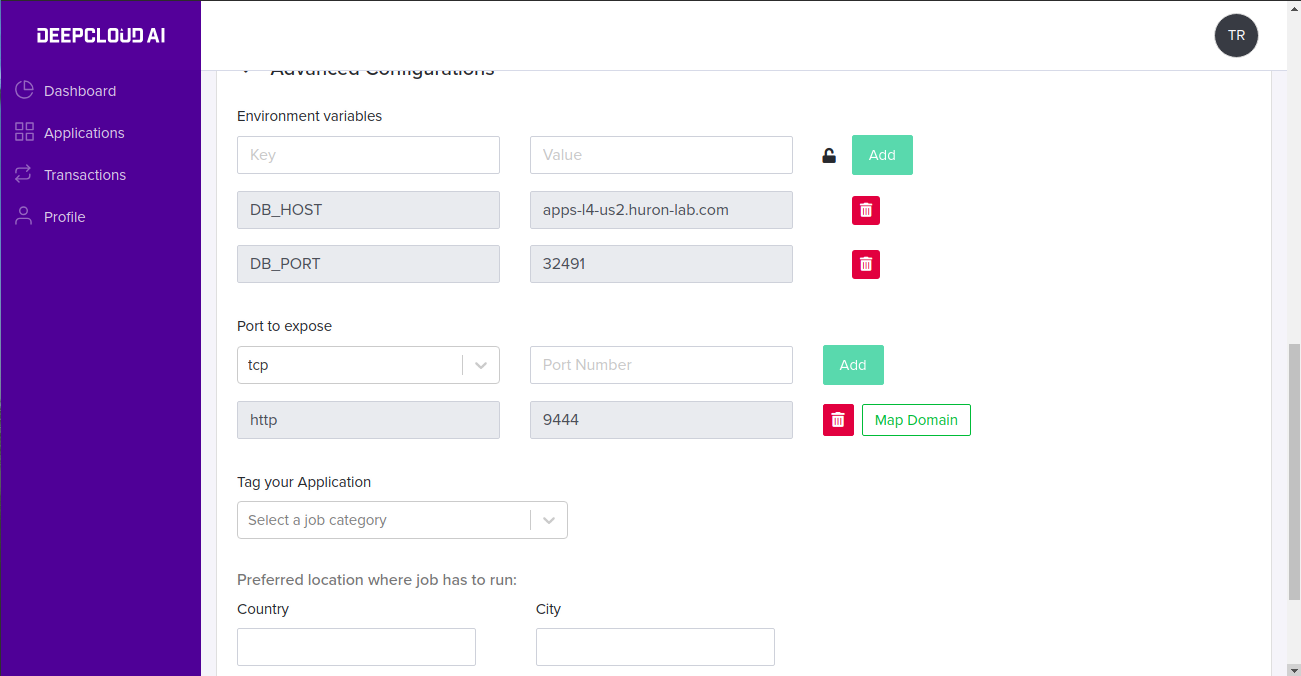Expand the tcp dropdown chevron arrow
This screenshot has width=1301, height=676.
481,365
